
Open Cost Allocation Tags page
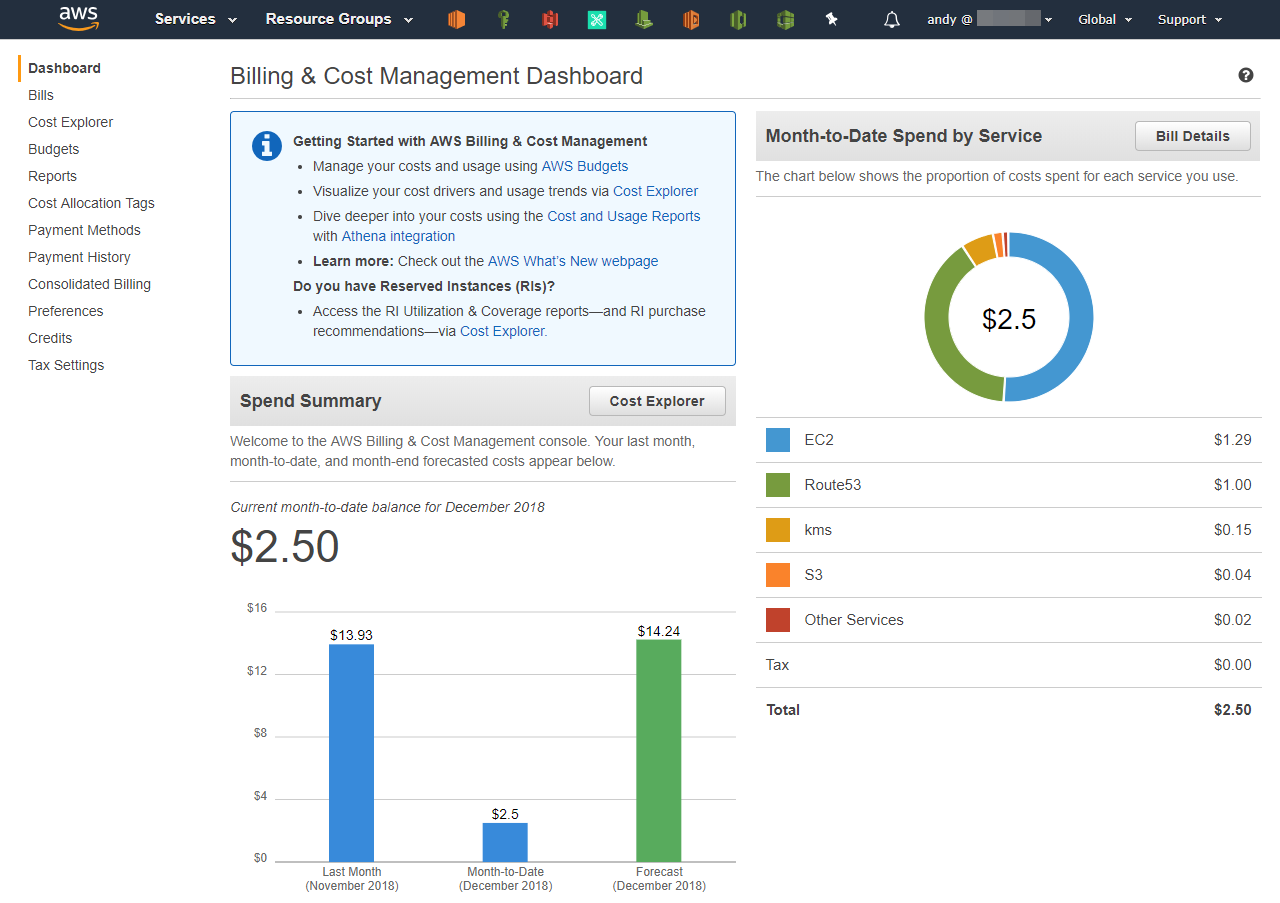click(x=91, y=203)
